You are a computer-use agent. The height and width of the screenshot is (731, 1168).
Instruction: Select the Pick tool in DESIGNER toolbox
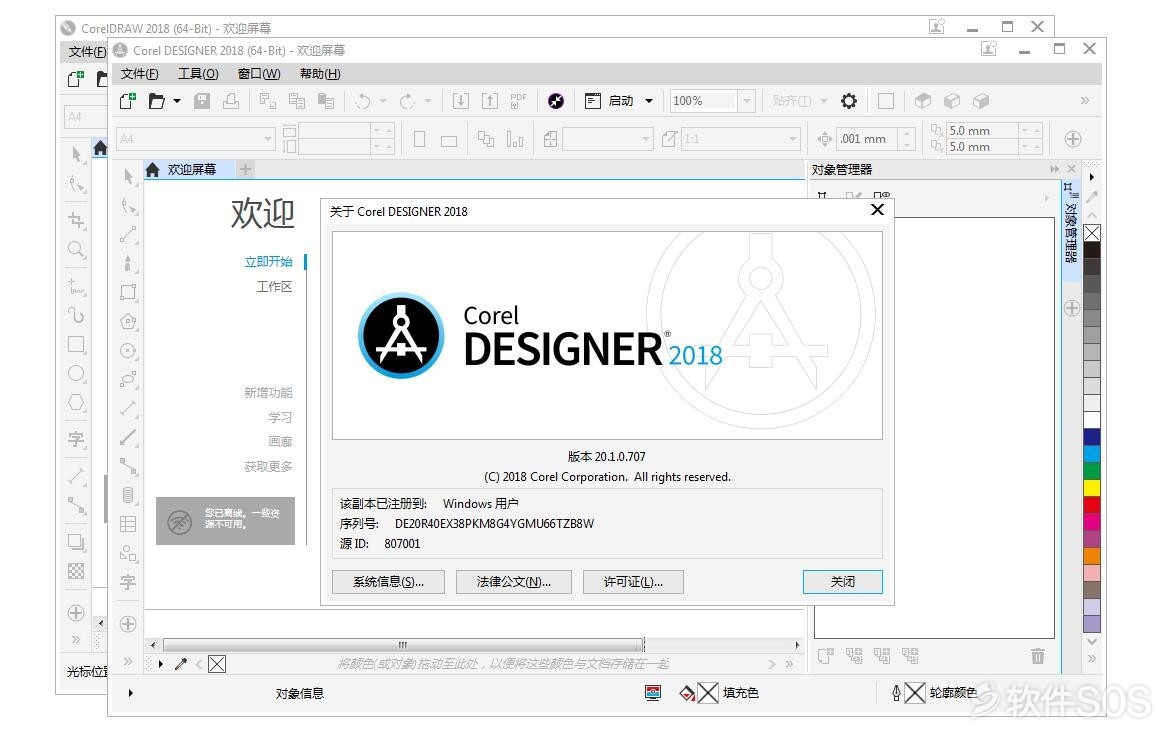[x=128, y=177]
